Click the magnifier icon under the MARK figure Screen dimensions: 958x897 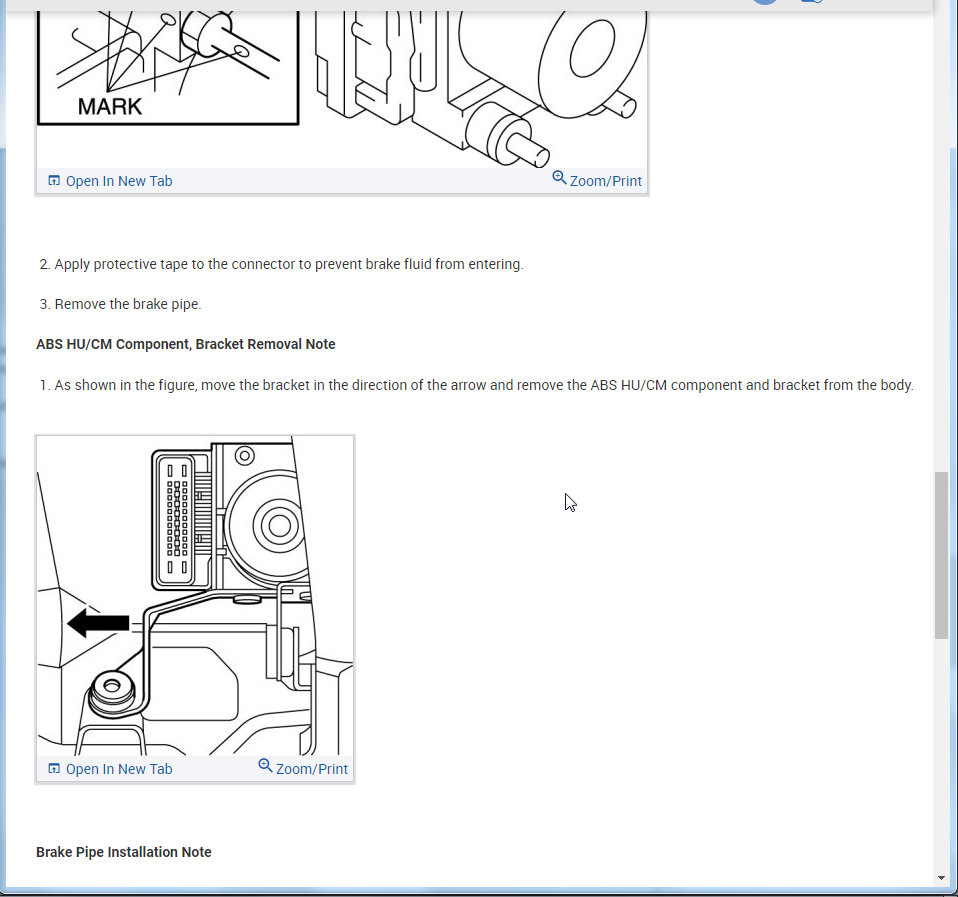pyautogui.click(x=559, y=178)
